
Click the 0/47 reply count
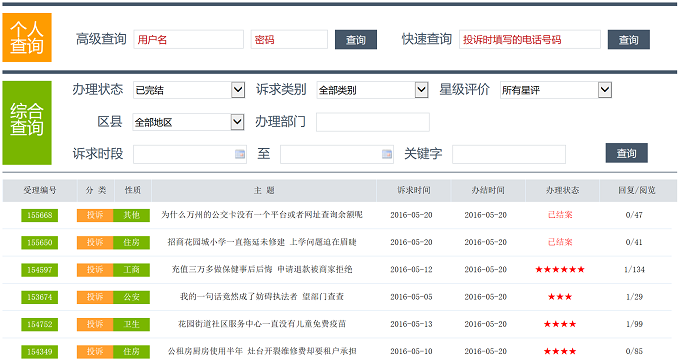tap(634, 215)
